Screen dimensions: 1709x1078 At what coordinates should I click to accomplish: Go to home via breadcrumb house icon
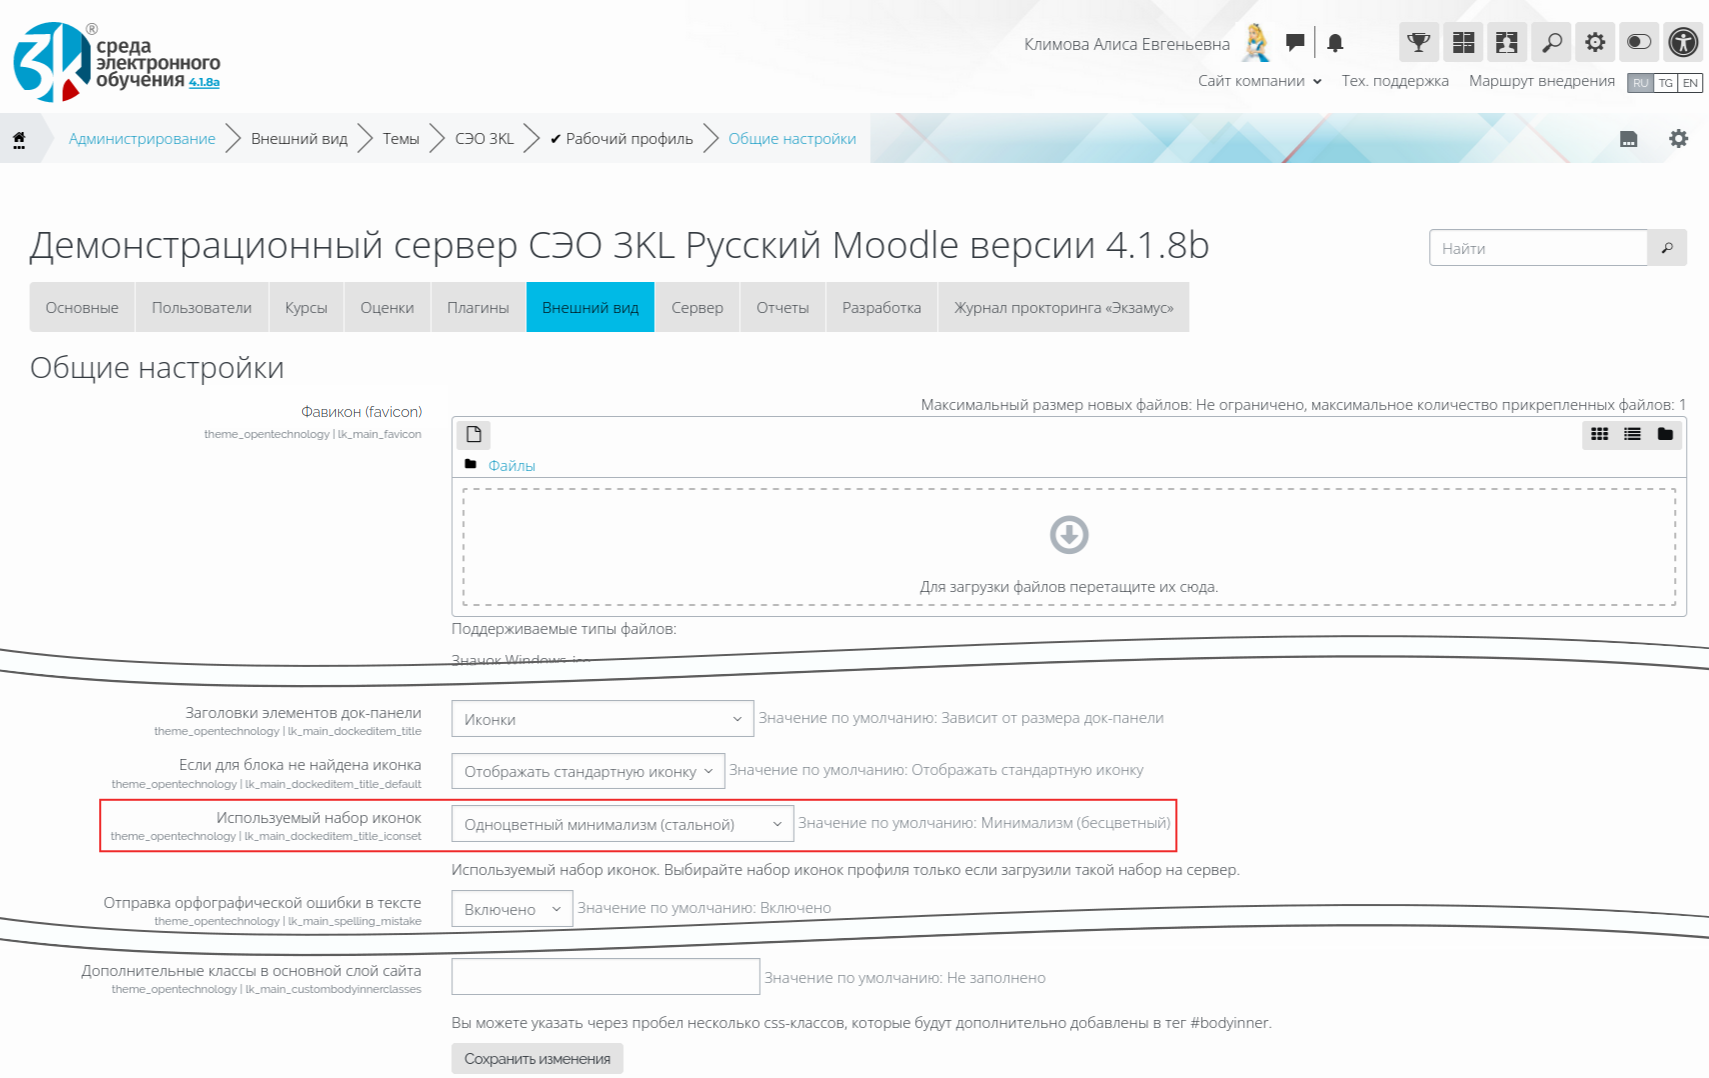19,139
